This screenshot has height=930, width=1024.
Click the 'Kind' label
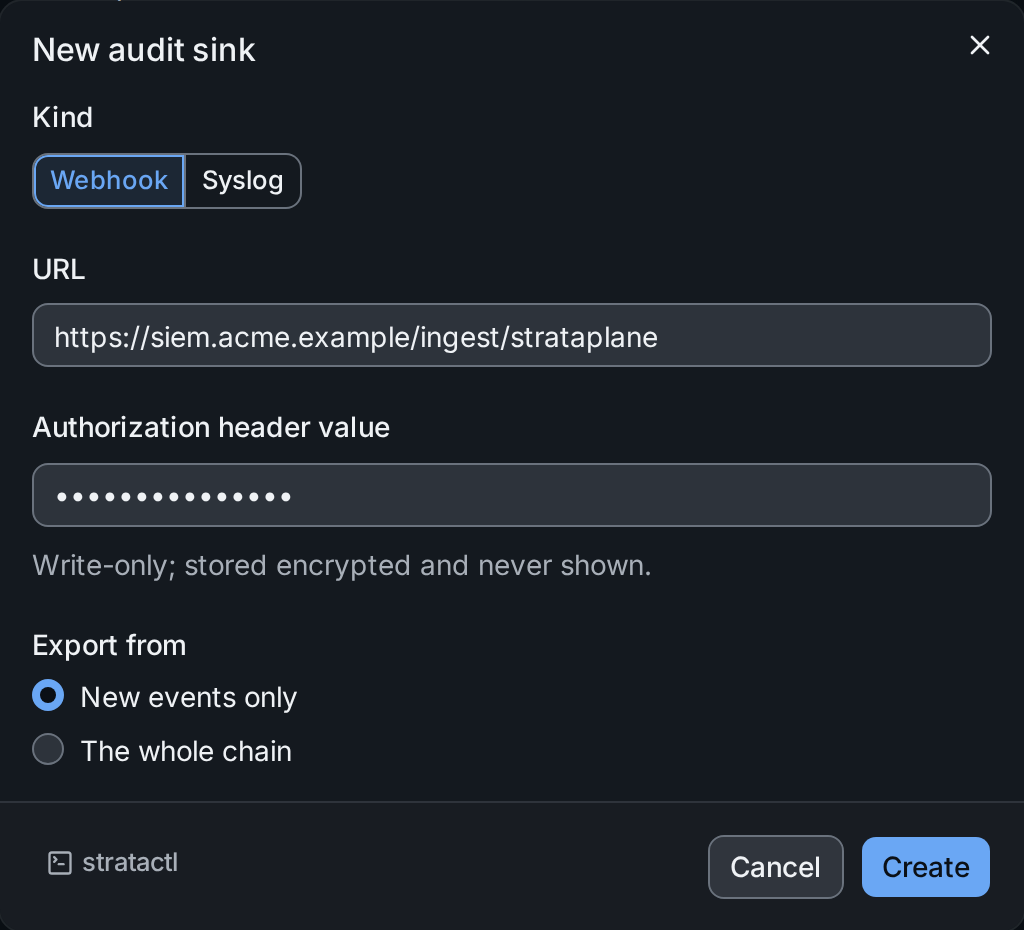click(63, 118)
